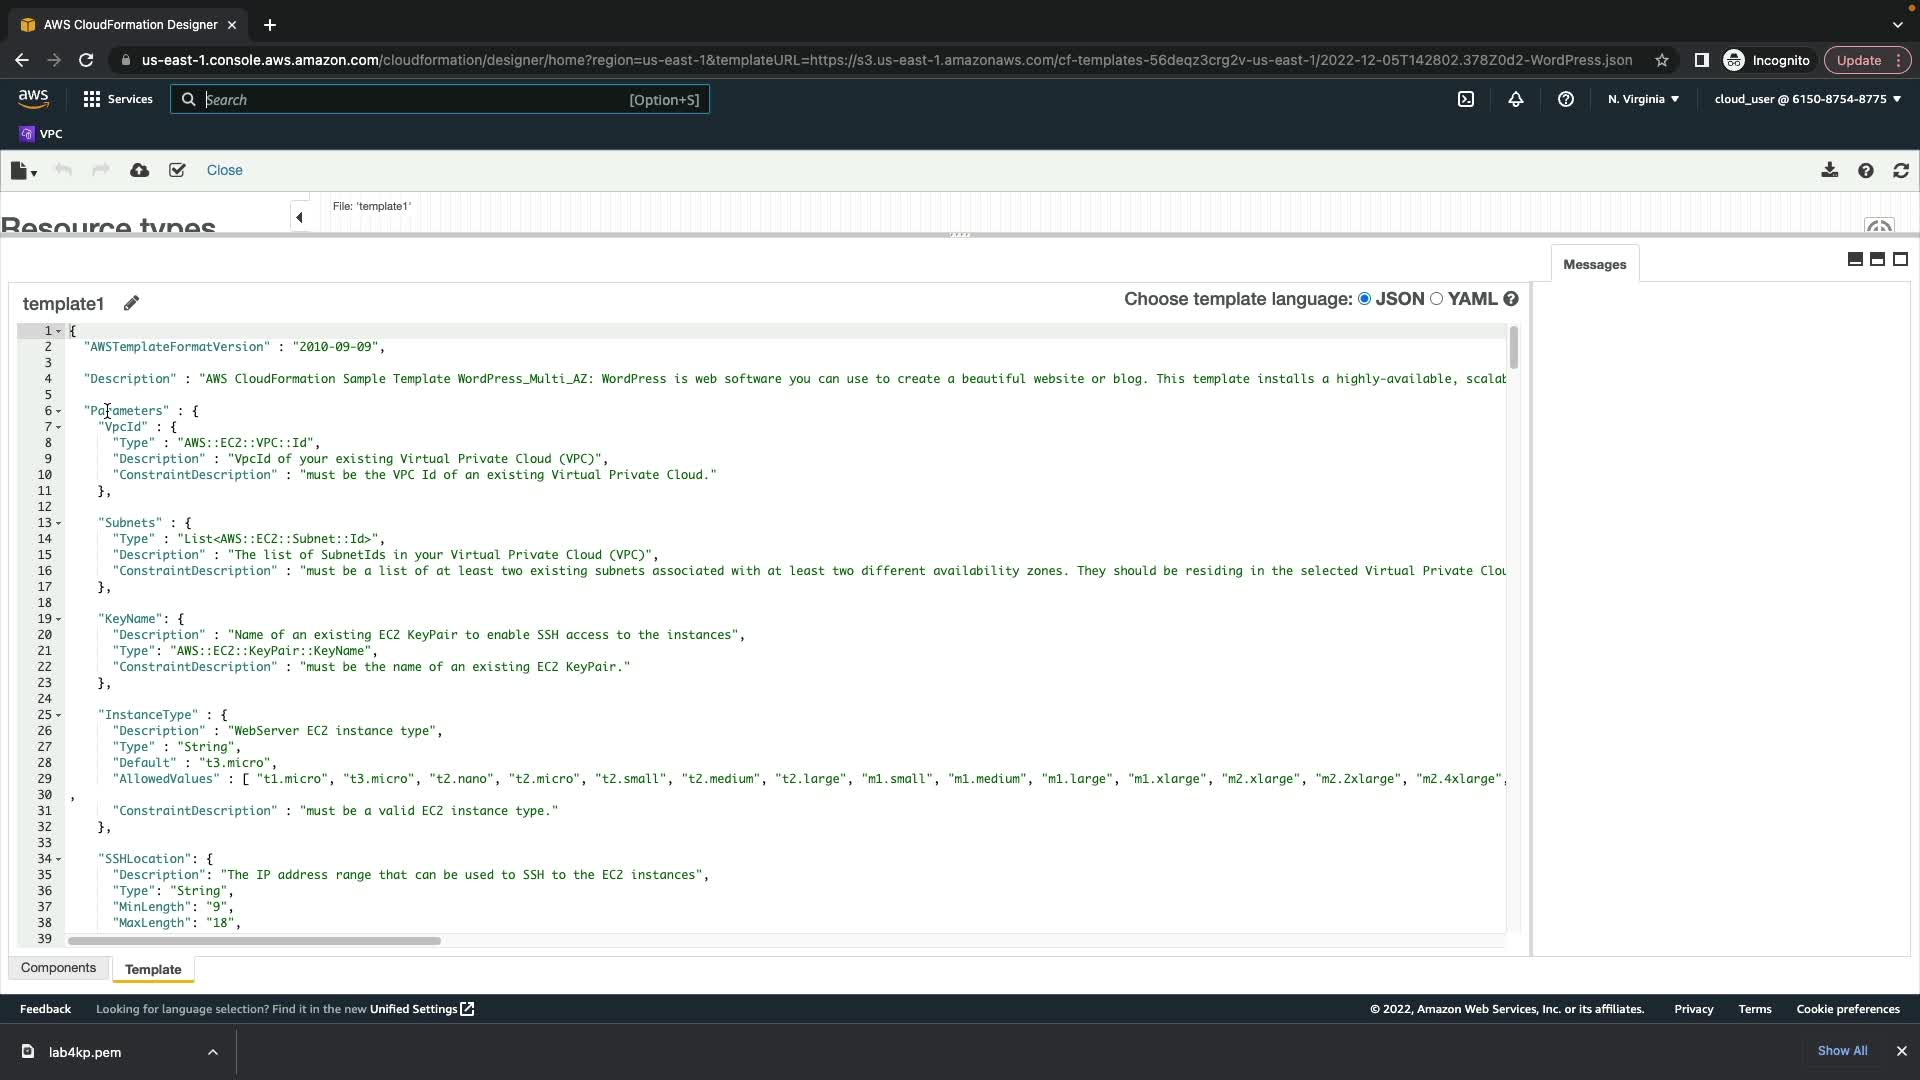Switch to the Components tab

point(58,968)
